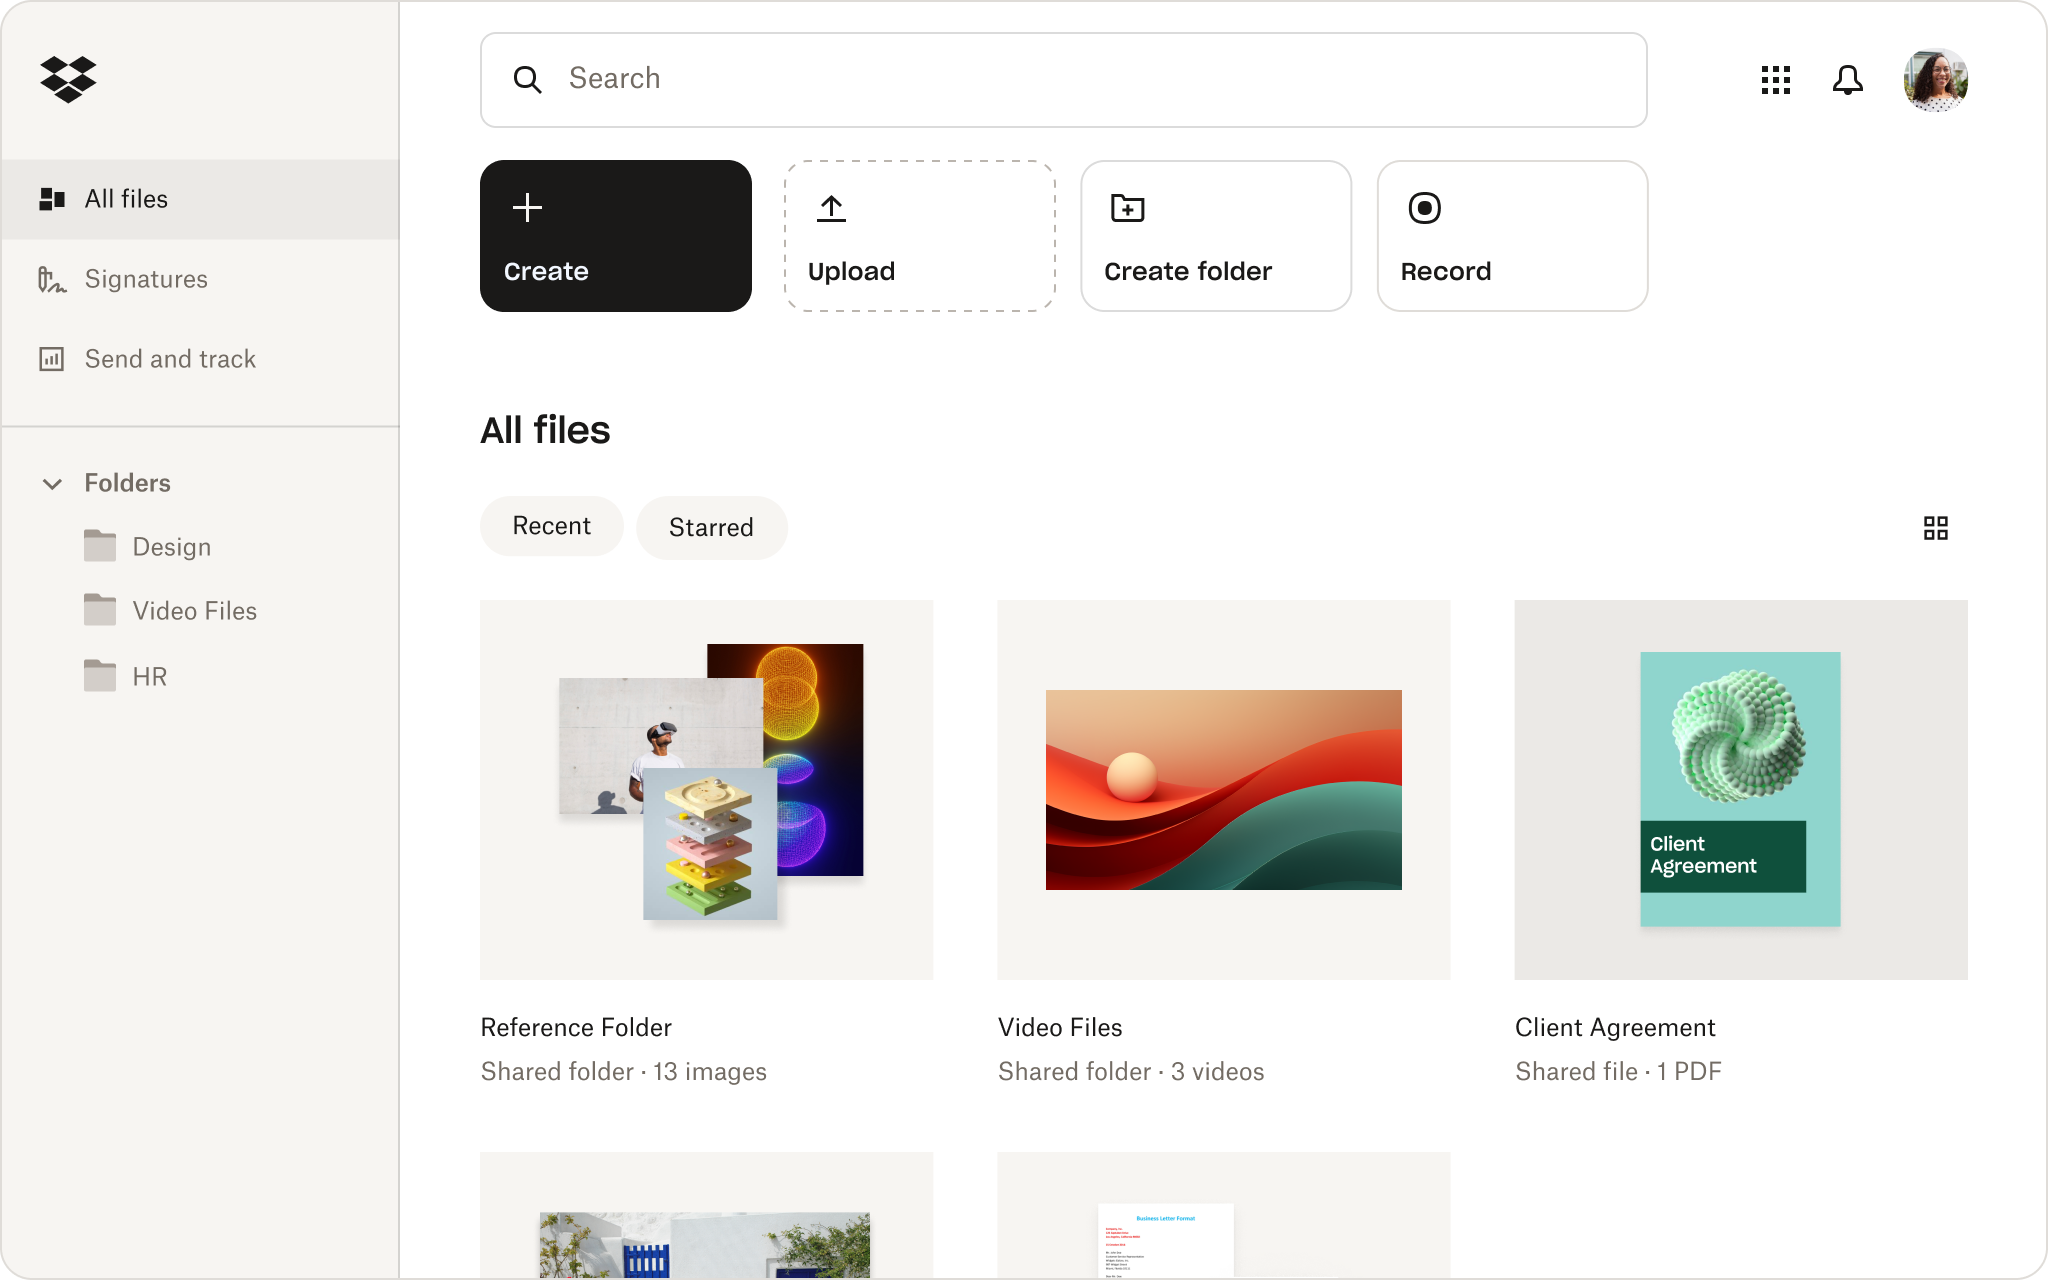This screenshot has height=1280, width=2048.
Task: Open the Design folder
Action: (x=173, y=546)
